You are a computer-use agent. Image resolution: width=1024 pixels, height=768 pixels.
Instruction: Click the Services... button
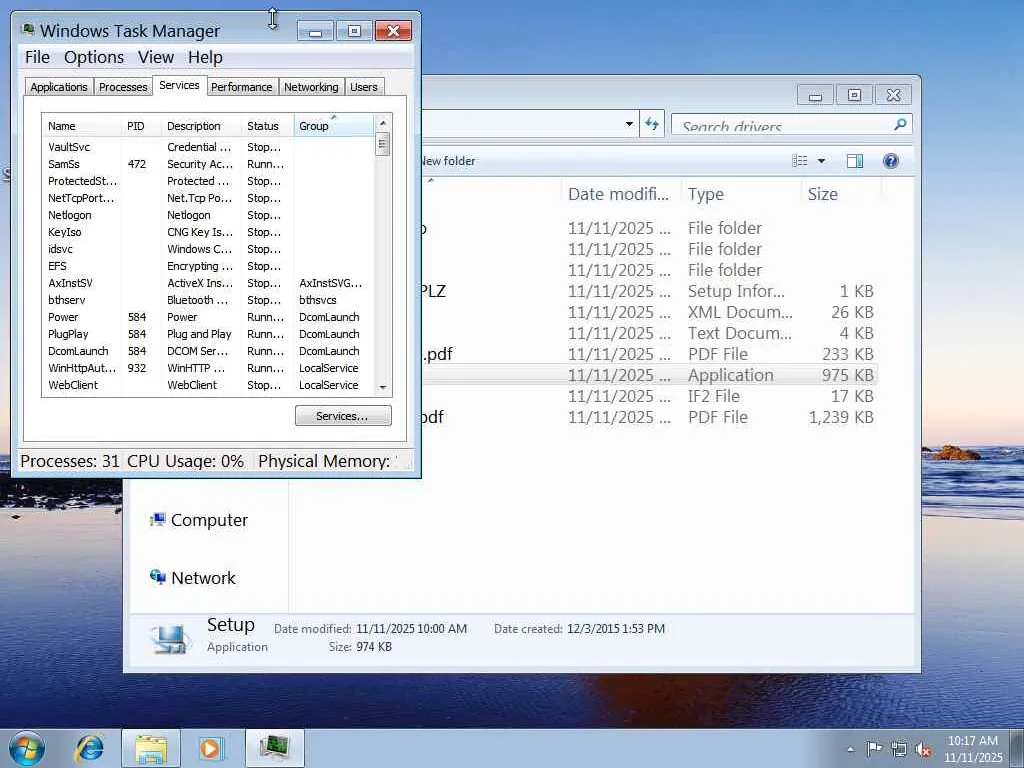pos(343,416)
